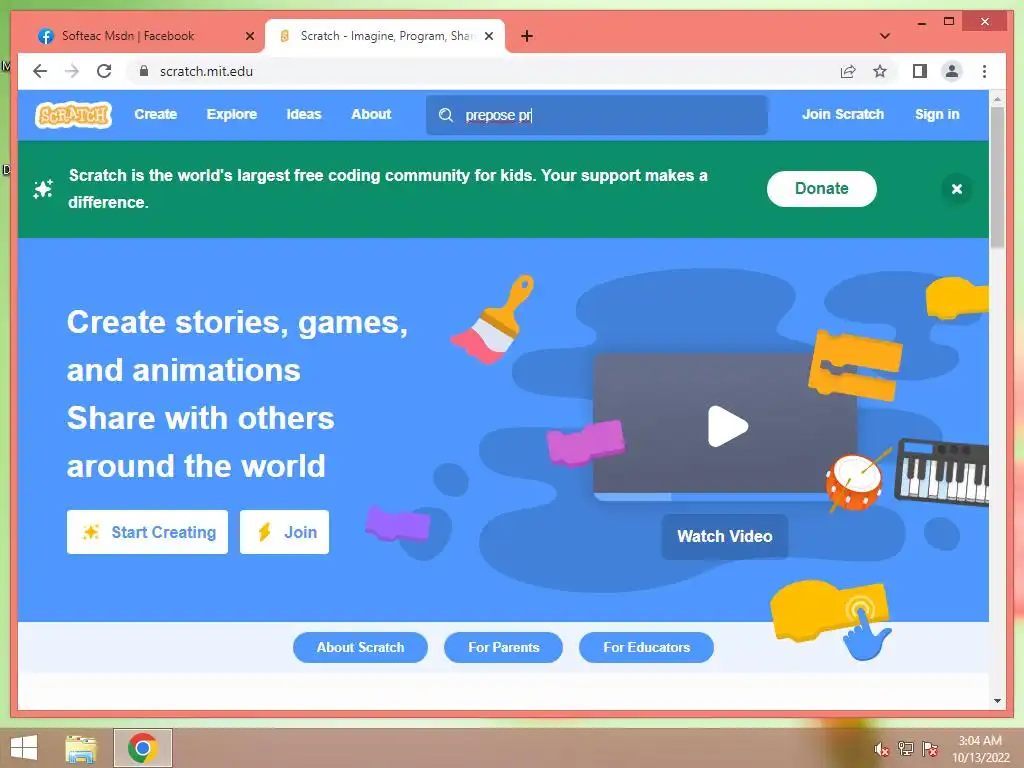Screen dimensions: 1024x768
Task: Click the Scratch logo
Action: pos(73,115)
